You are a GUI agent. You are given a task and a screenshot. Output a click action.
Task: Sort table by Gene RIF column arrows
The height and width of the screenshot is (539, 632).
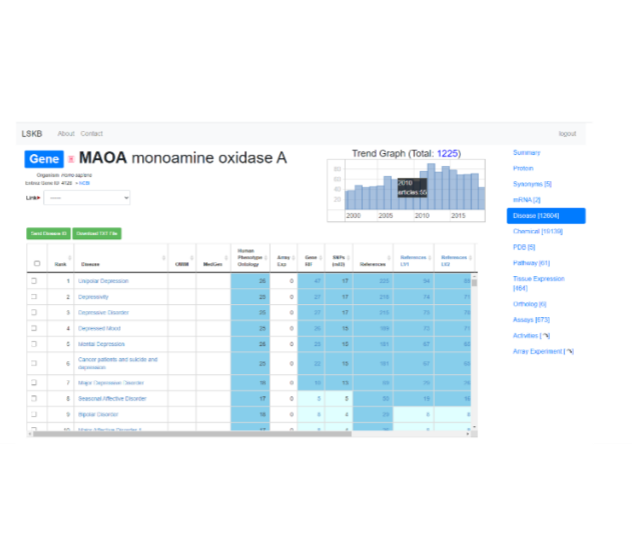321,258
